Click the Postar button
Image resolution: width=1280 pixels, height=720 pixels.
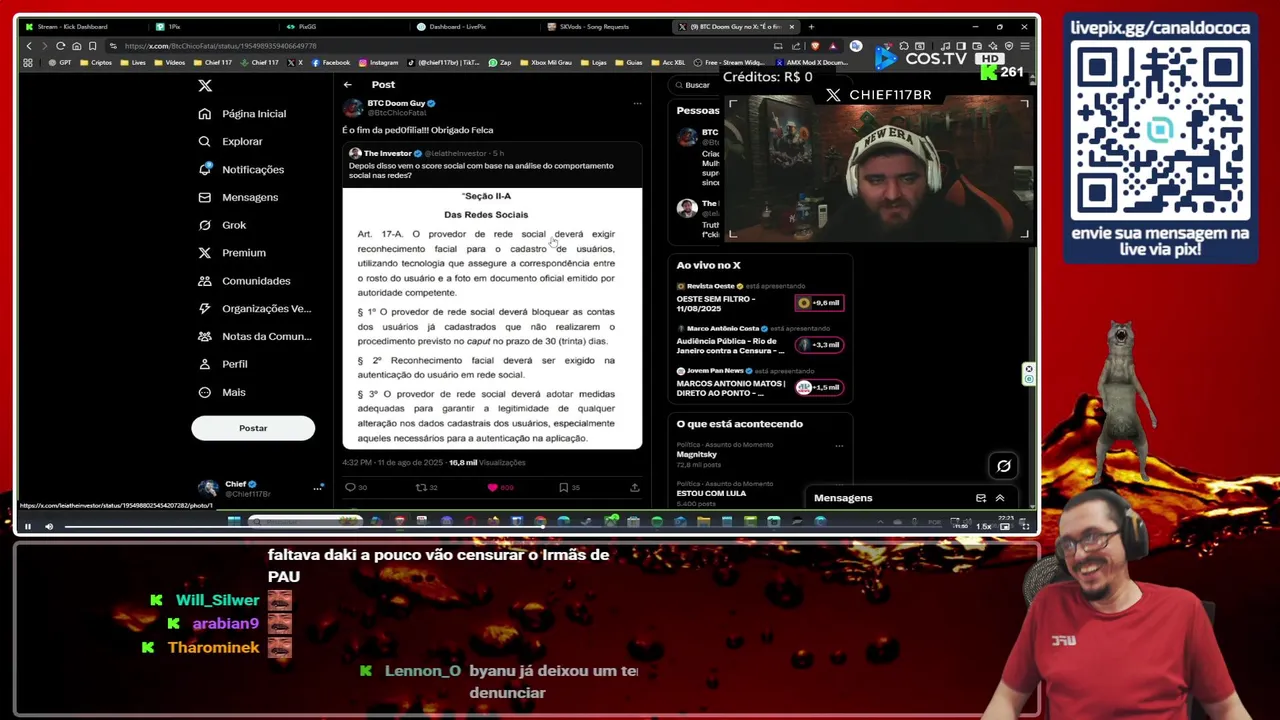coord(253,428)
